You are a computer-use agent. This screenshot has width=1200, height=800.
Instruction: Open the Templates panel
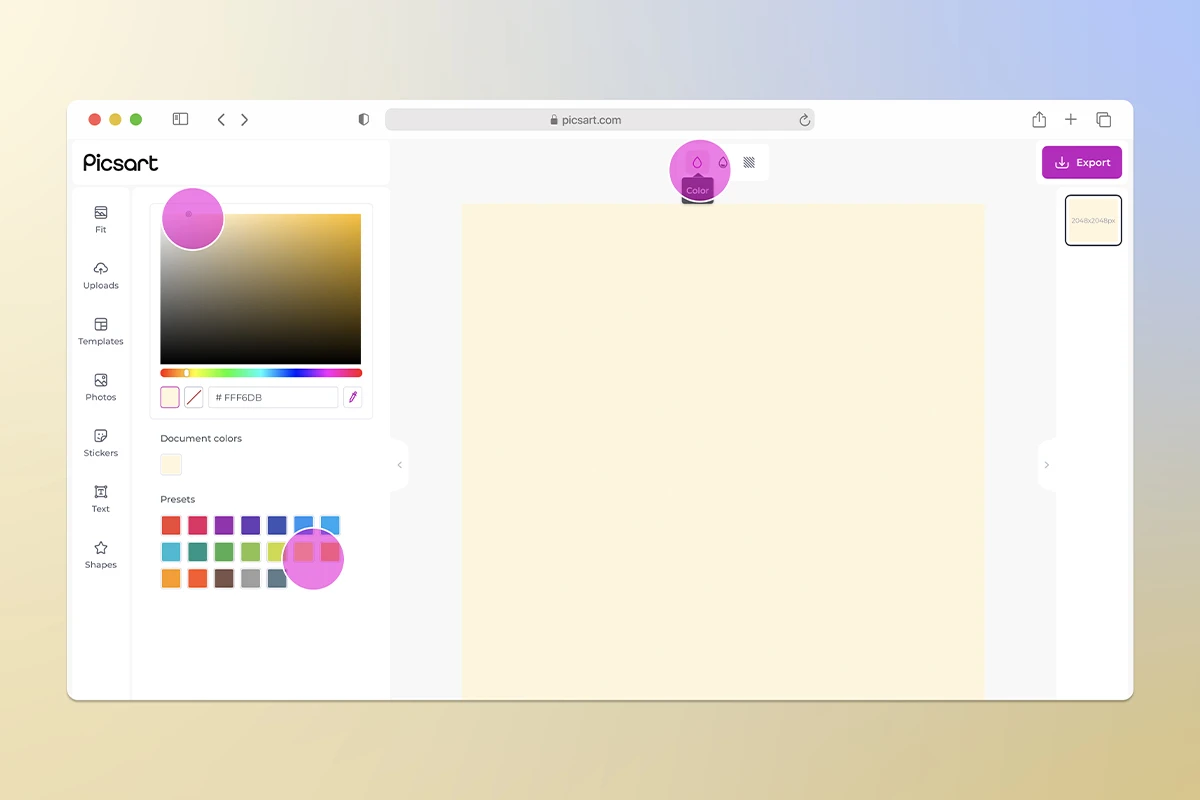(100, 331)
